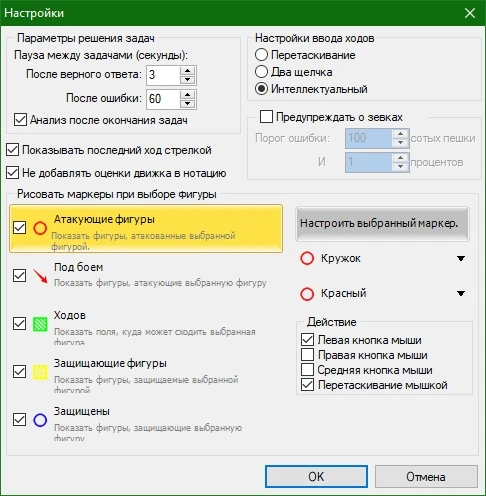The image size is (486, 496).
Task: Open the Красный color dropdown
Action: coord(461,293)
